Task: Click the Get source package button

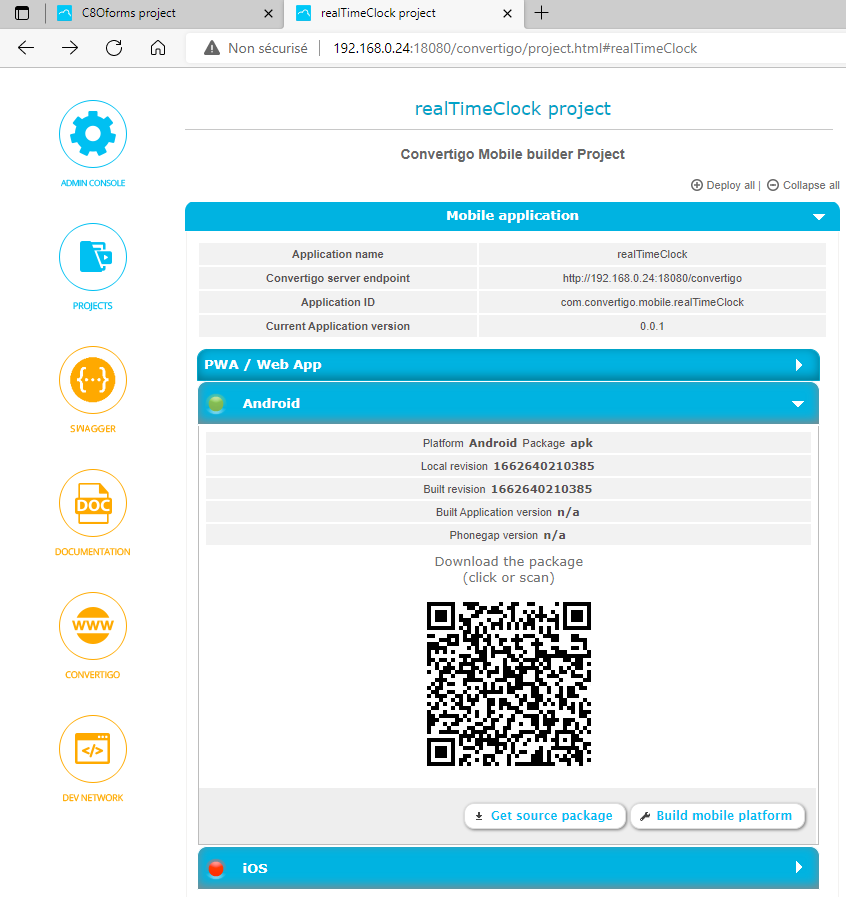Action: click(544, 816)
